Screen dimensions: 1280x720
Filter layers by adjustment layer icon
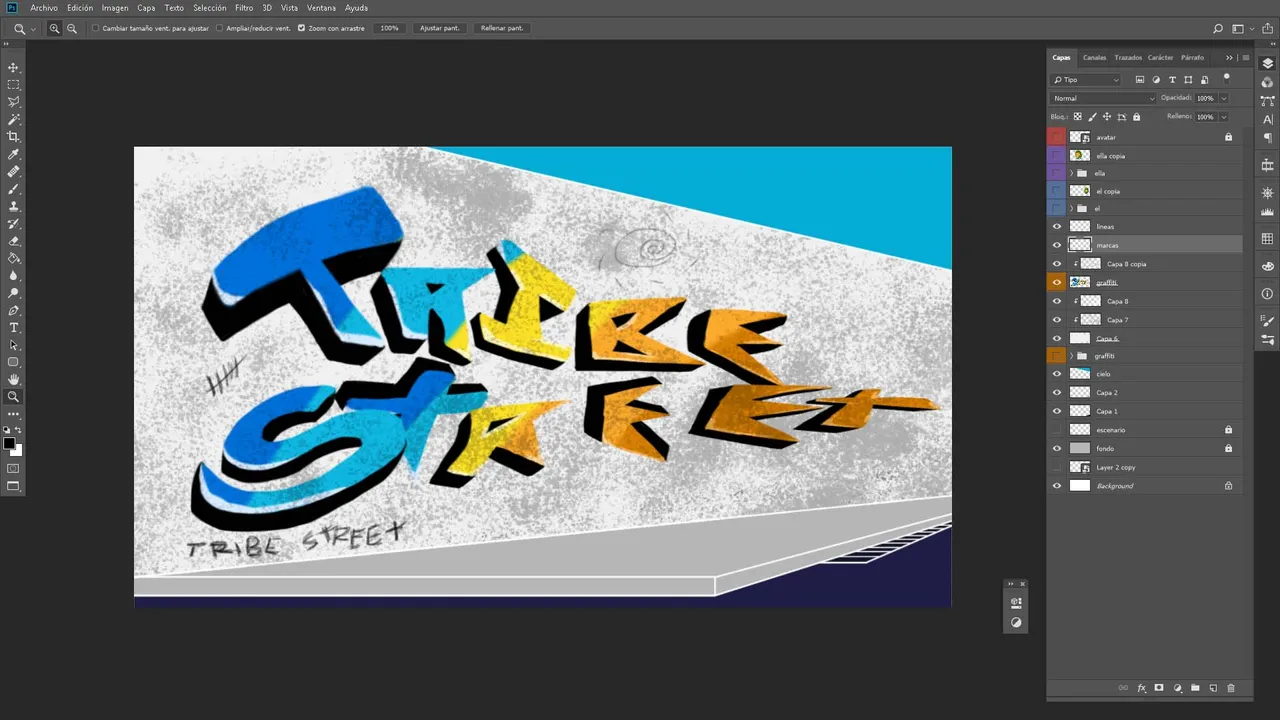tap(1156, 80)
